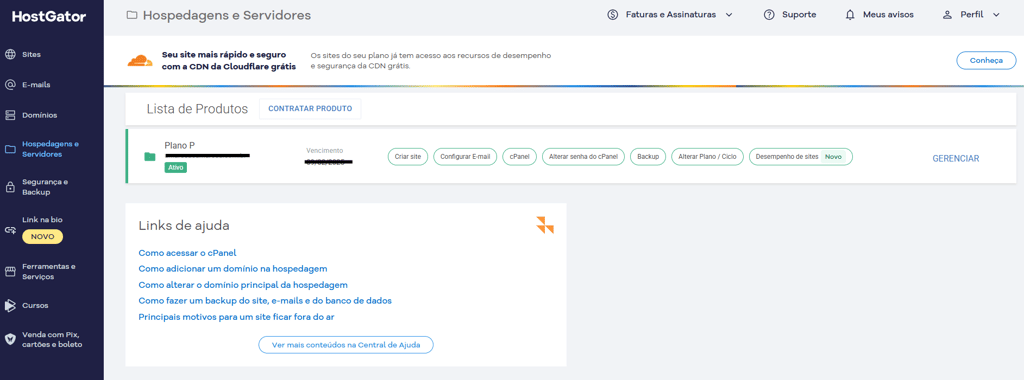Click the globe icon beside Sites
1024x380 pixels.
[x=10, y=54]
